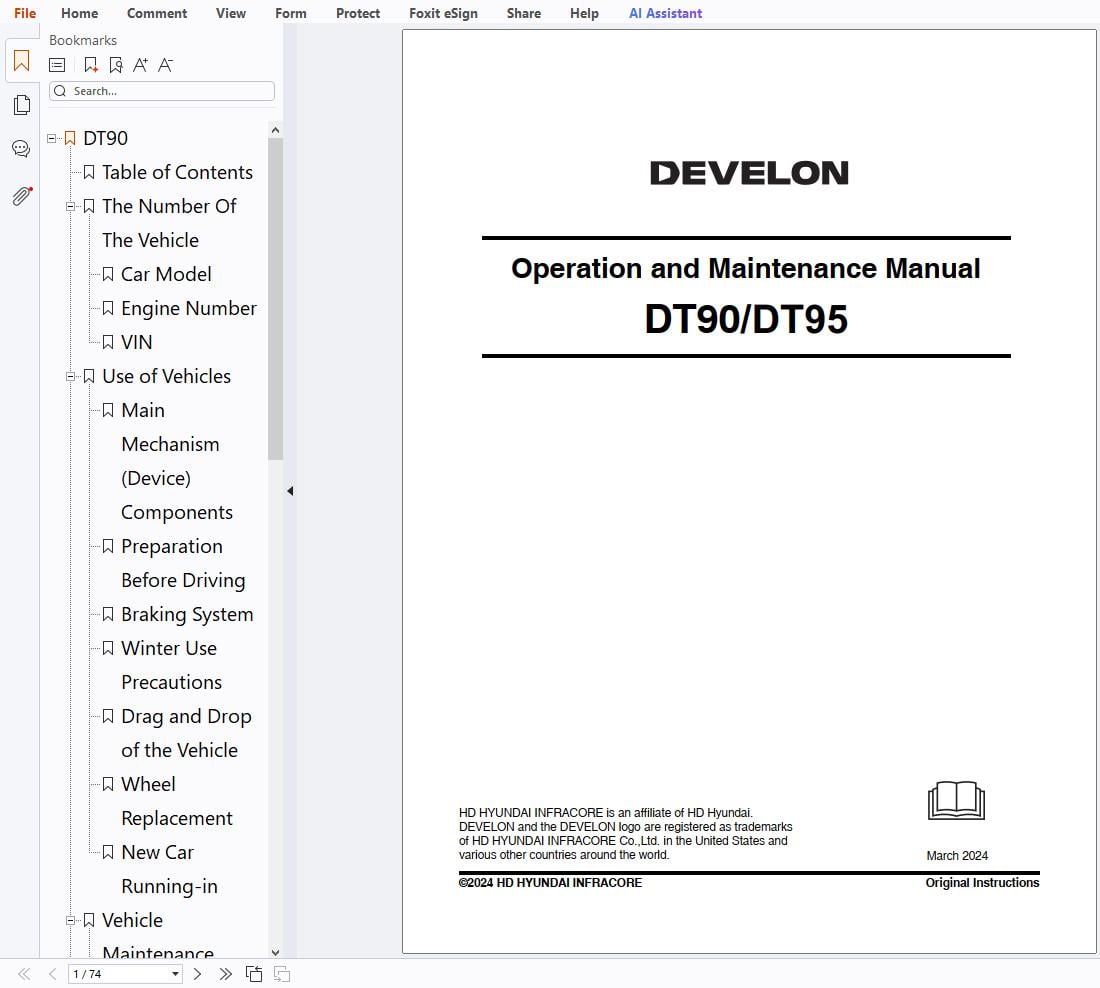Collapse the Vehicle Maintenance bookmark
1100x988 pixels.
coord(70,920)
